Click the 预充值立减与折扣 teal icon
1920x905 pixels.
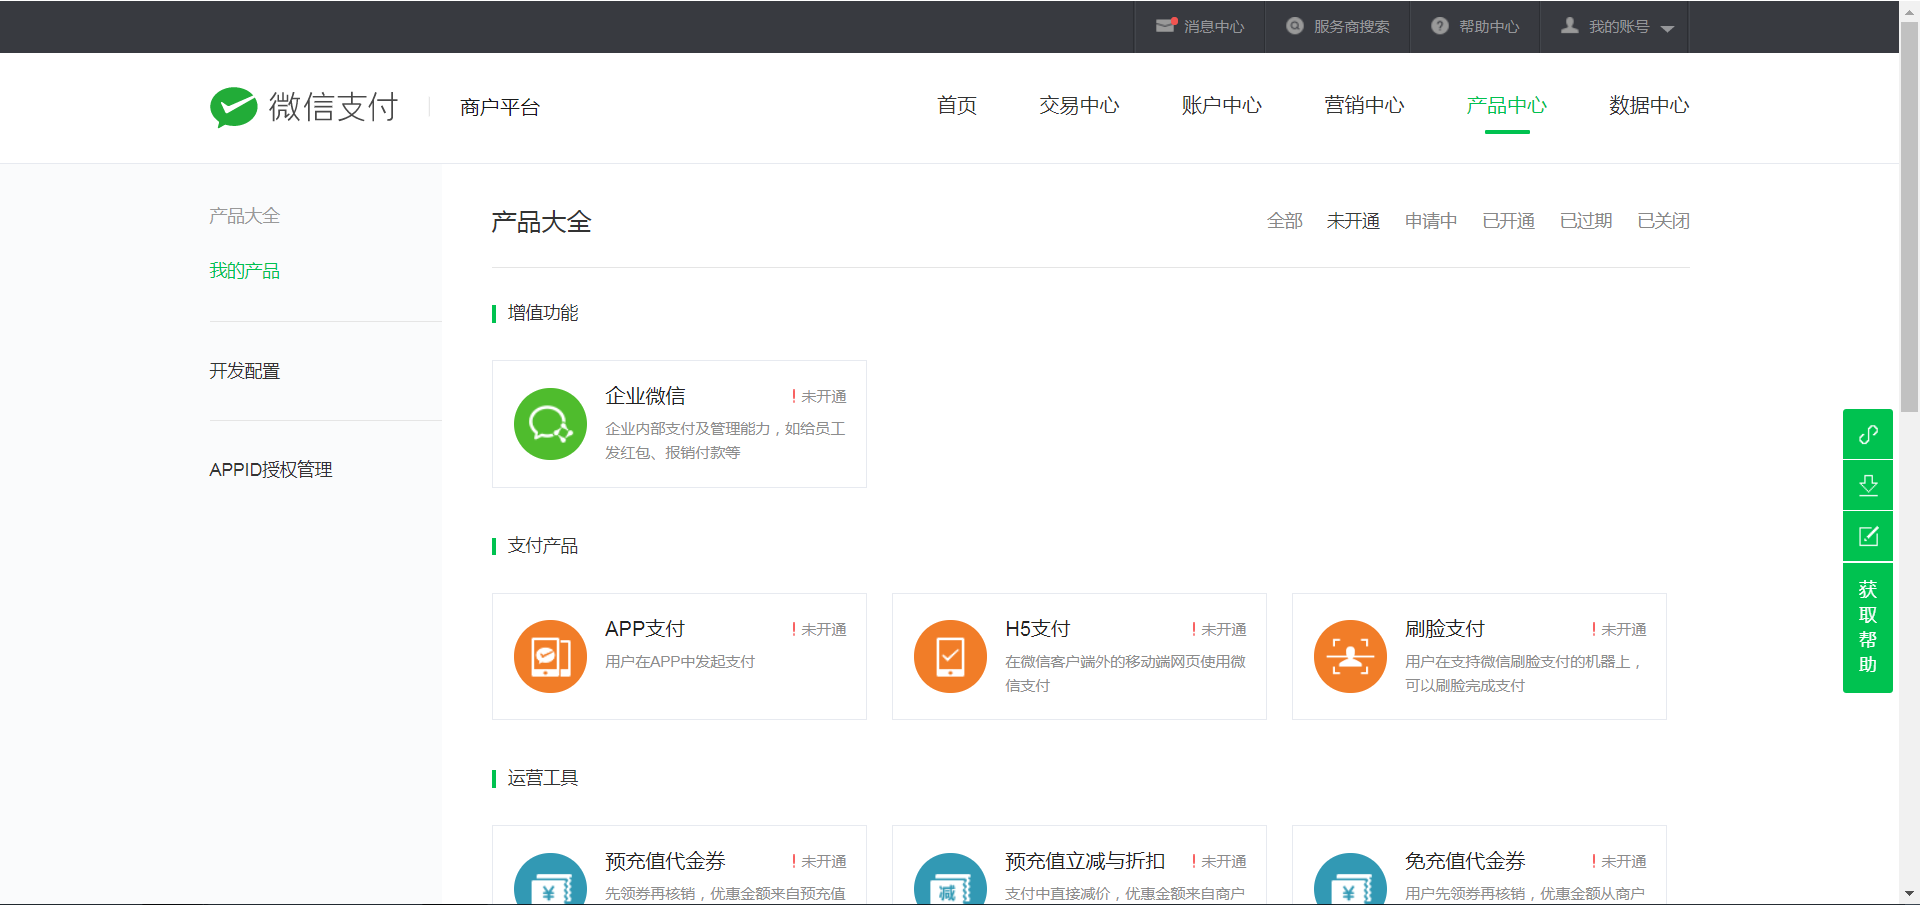(950, 879)
